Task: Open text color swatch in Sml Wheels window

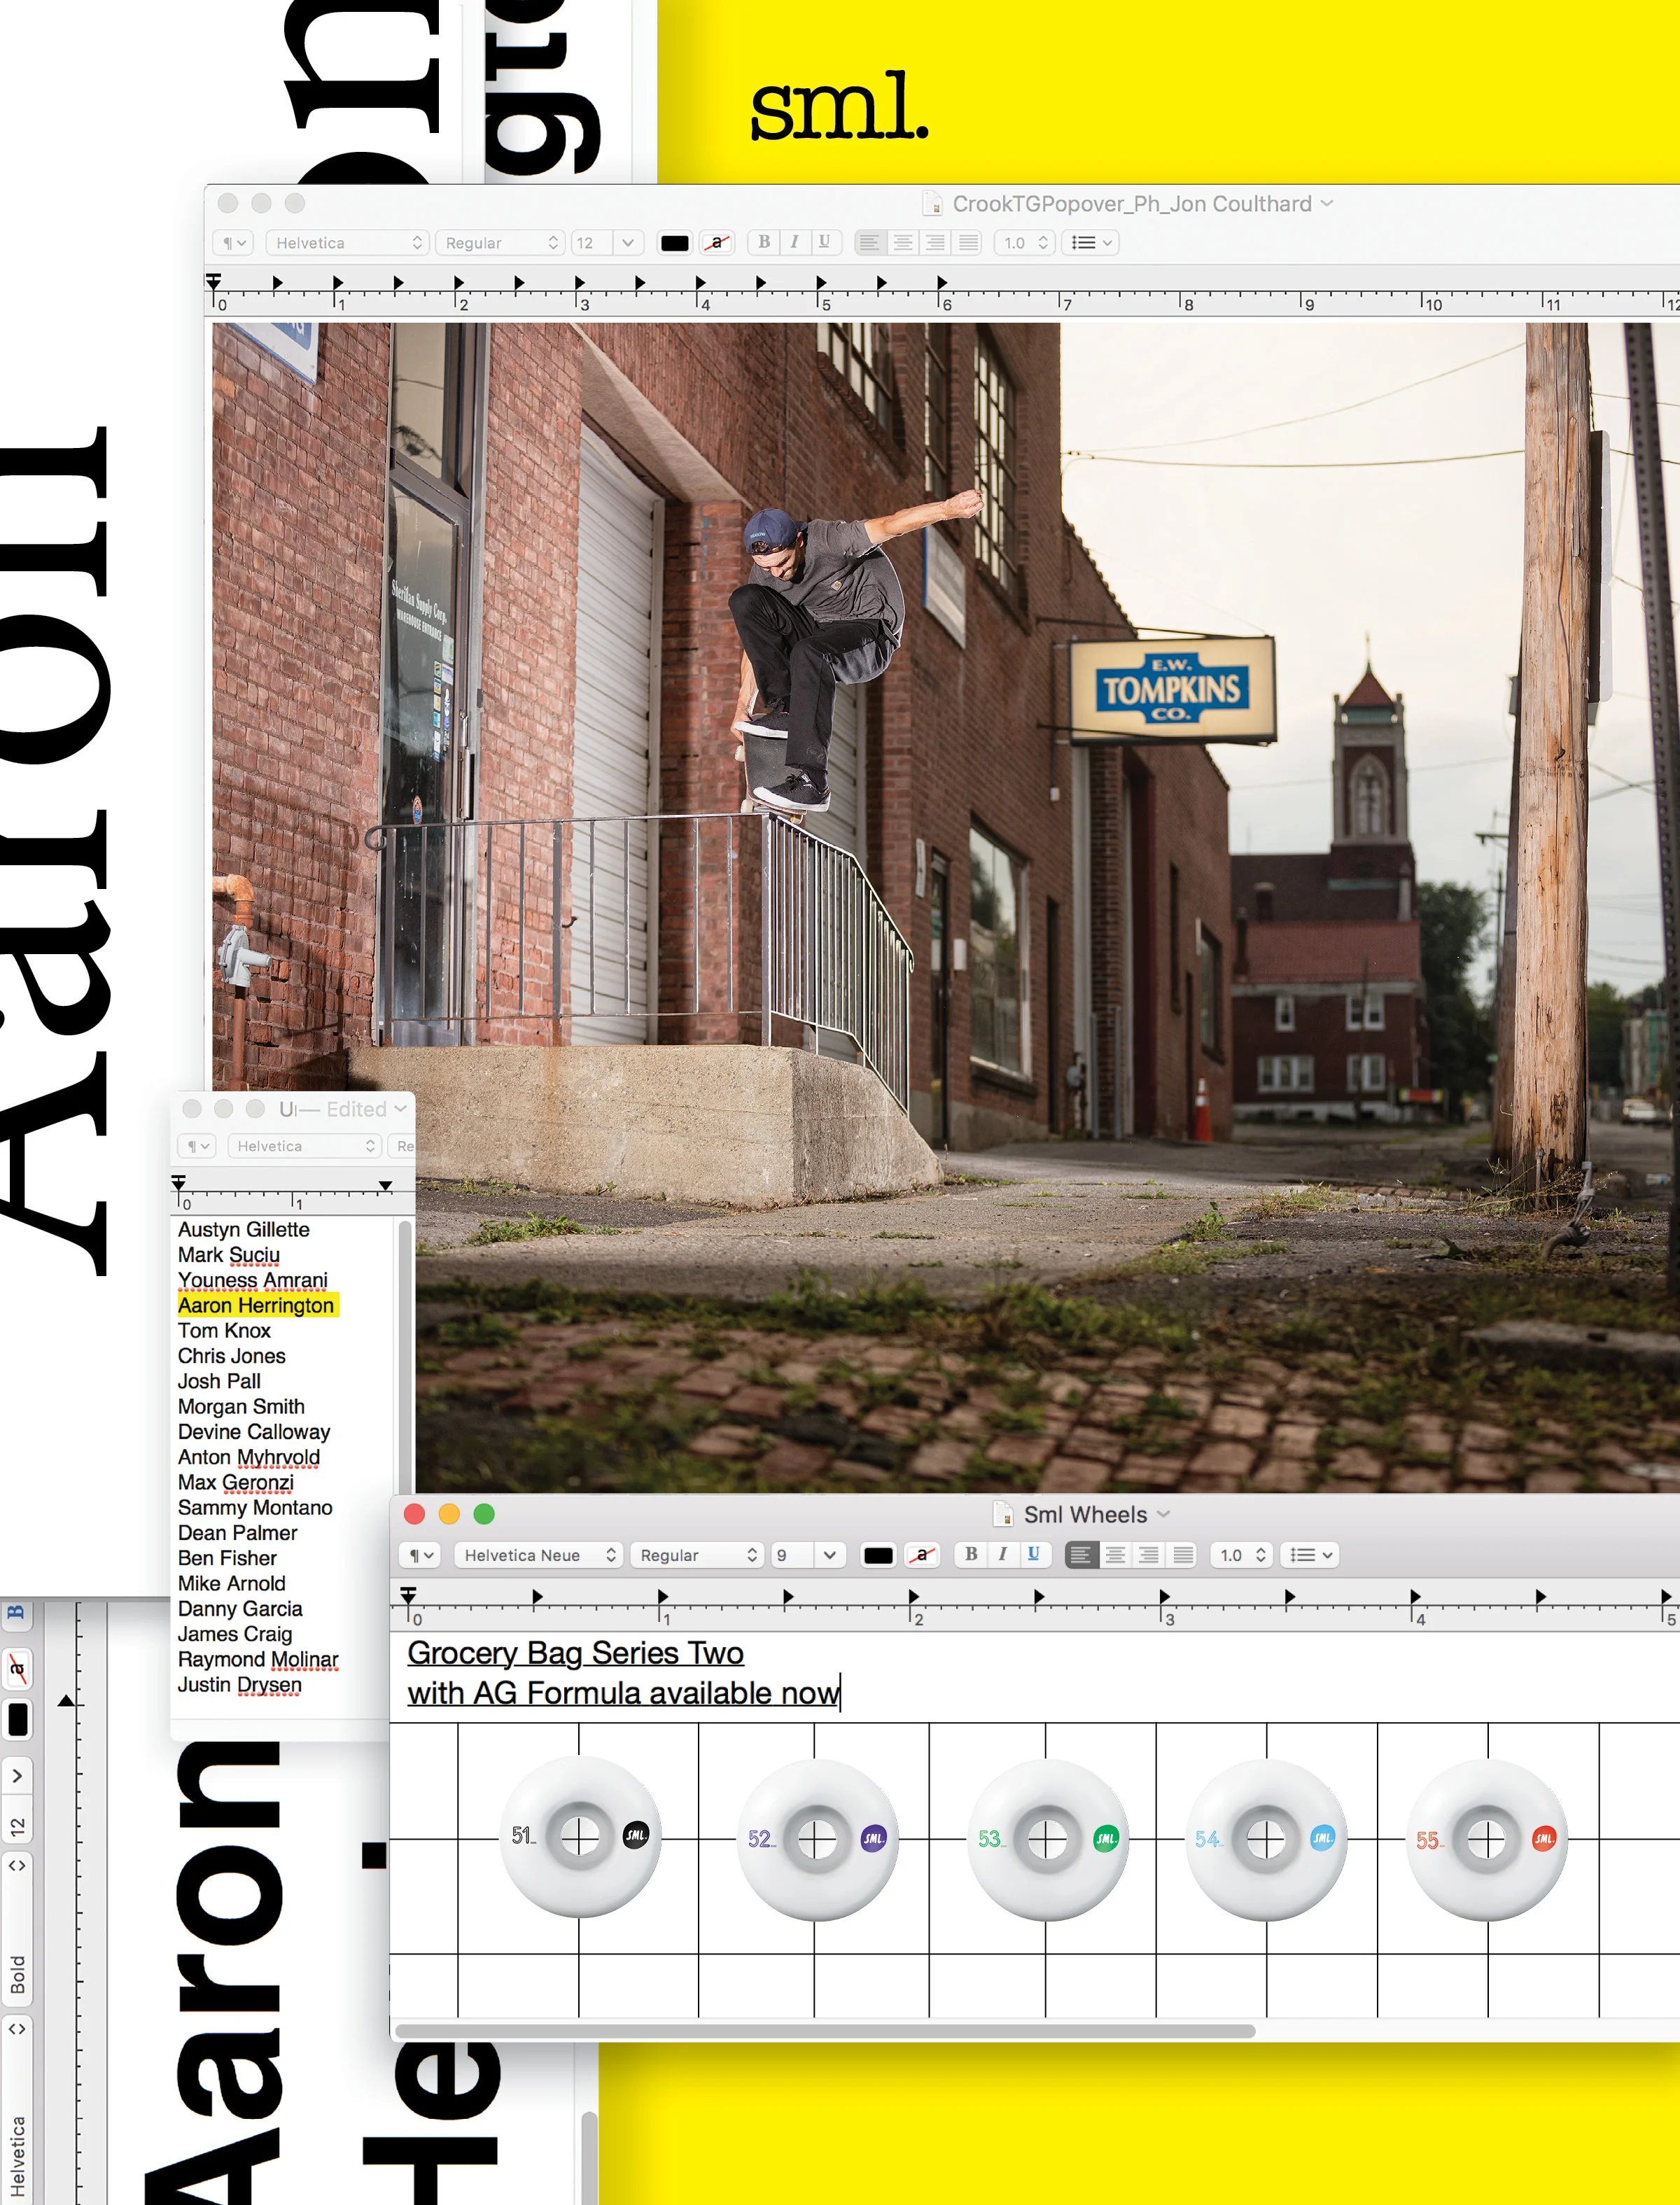Action: [878, 1555]
